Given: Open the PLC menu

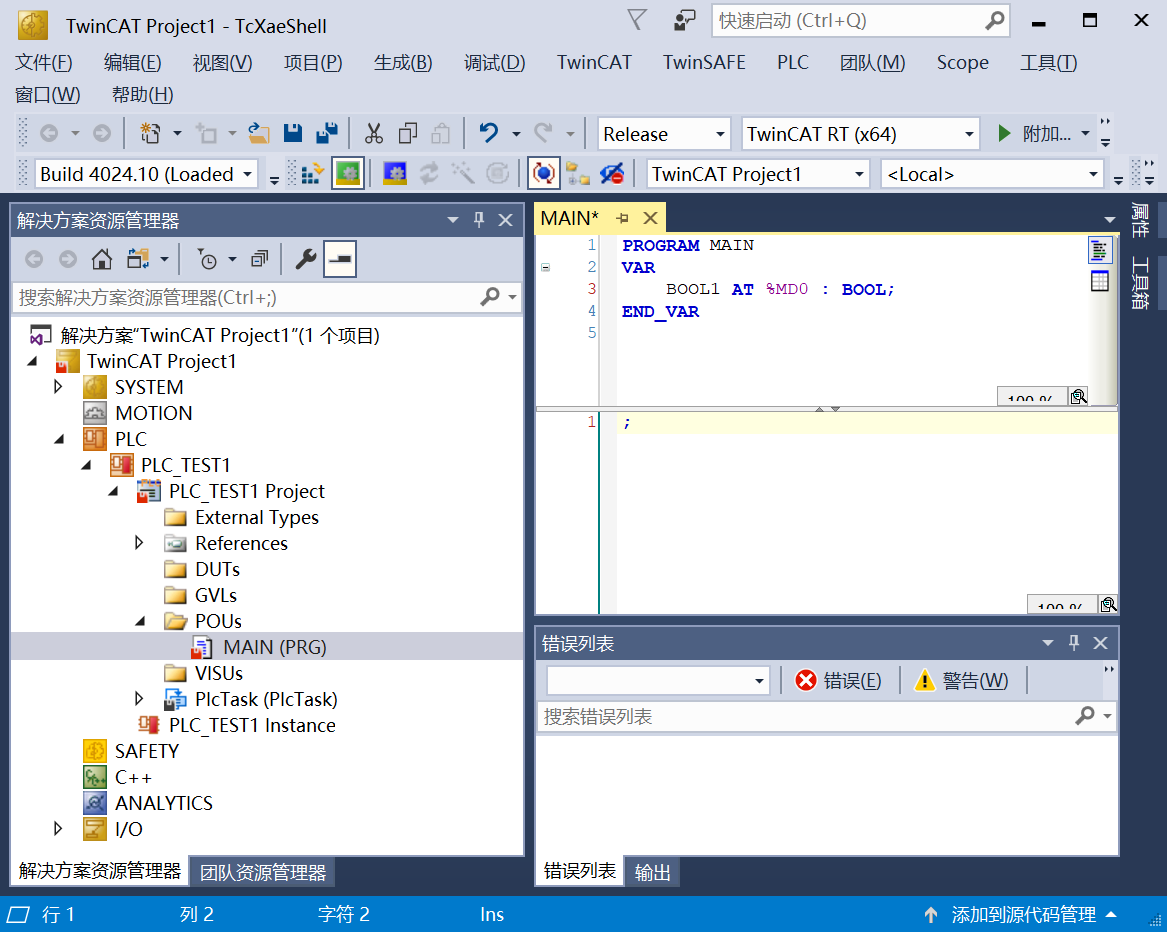Looking at the screenshot, I should click(x=793, y=63).
